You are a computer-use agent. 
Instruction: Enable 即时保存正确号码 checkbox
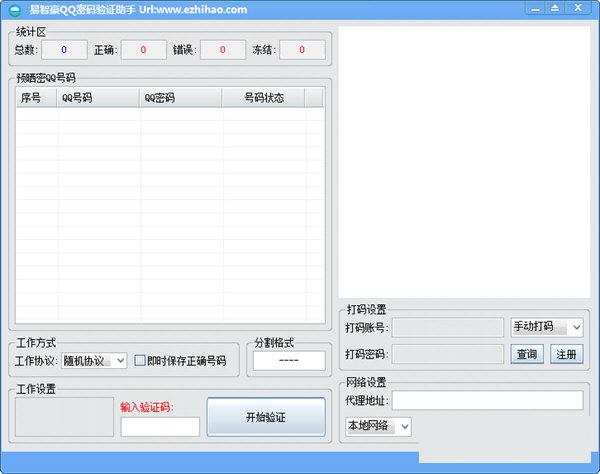141,361
